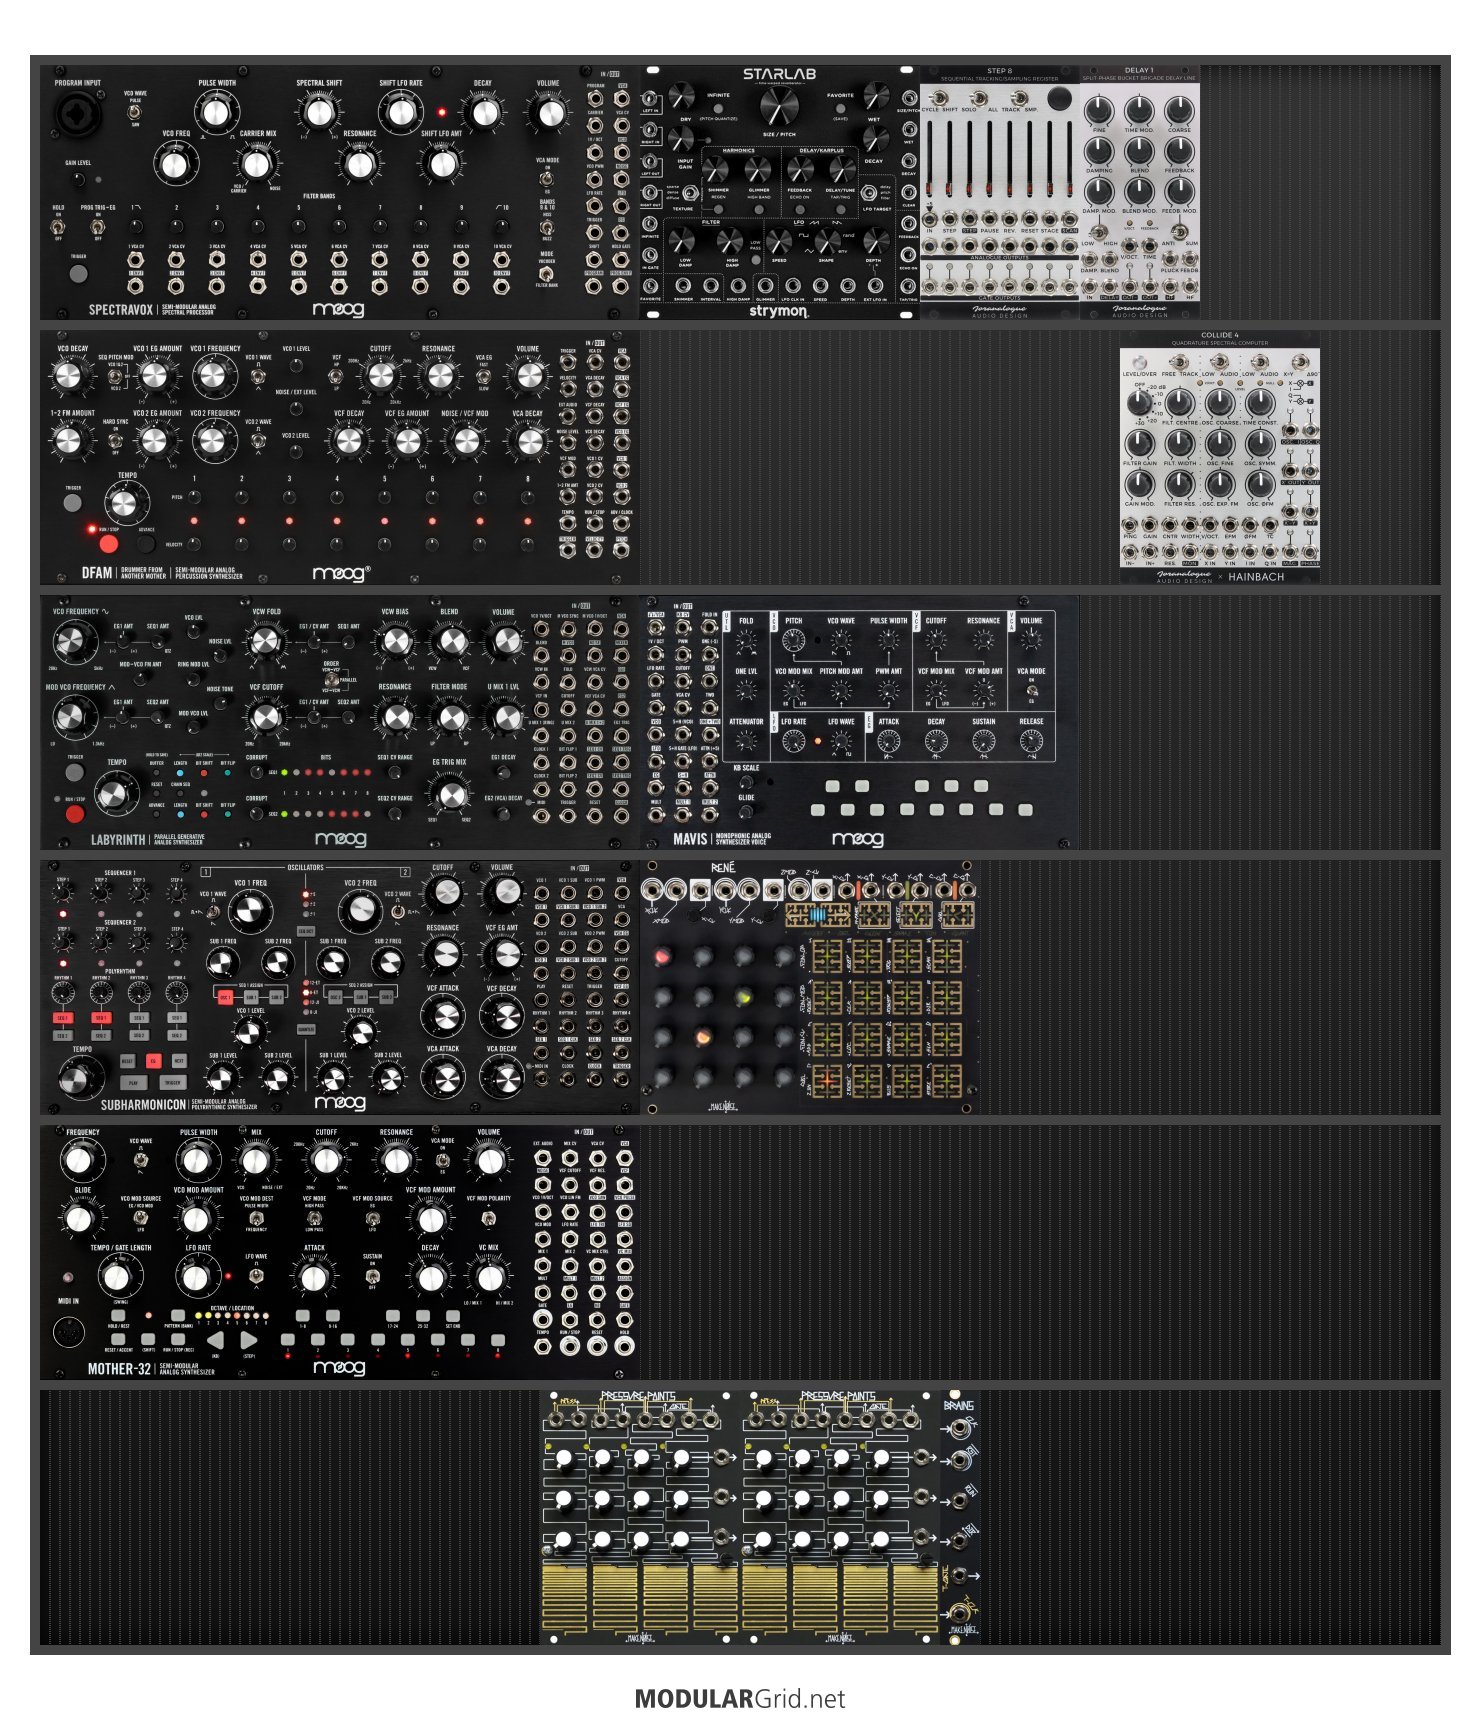1481x1720 pixels.
Task: Click the Mother-32 MIDI In DIN socket
Action: pyautogui.click(x=69, y=1333)
